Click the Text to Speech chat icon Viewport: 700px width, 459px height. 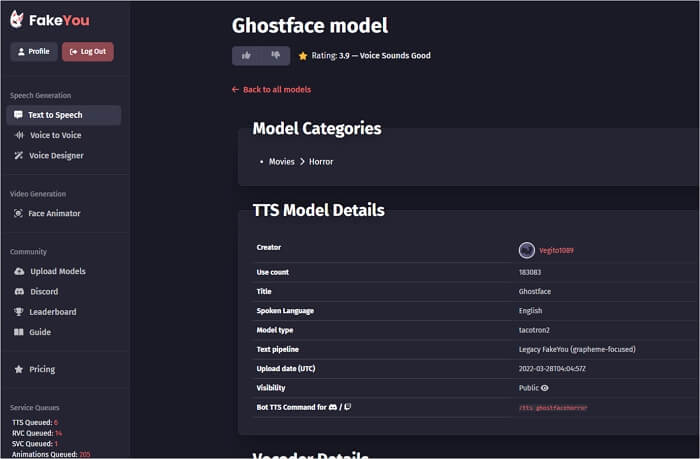[18, 115]
